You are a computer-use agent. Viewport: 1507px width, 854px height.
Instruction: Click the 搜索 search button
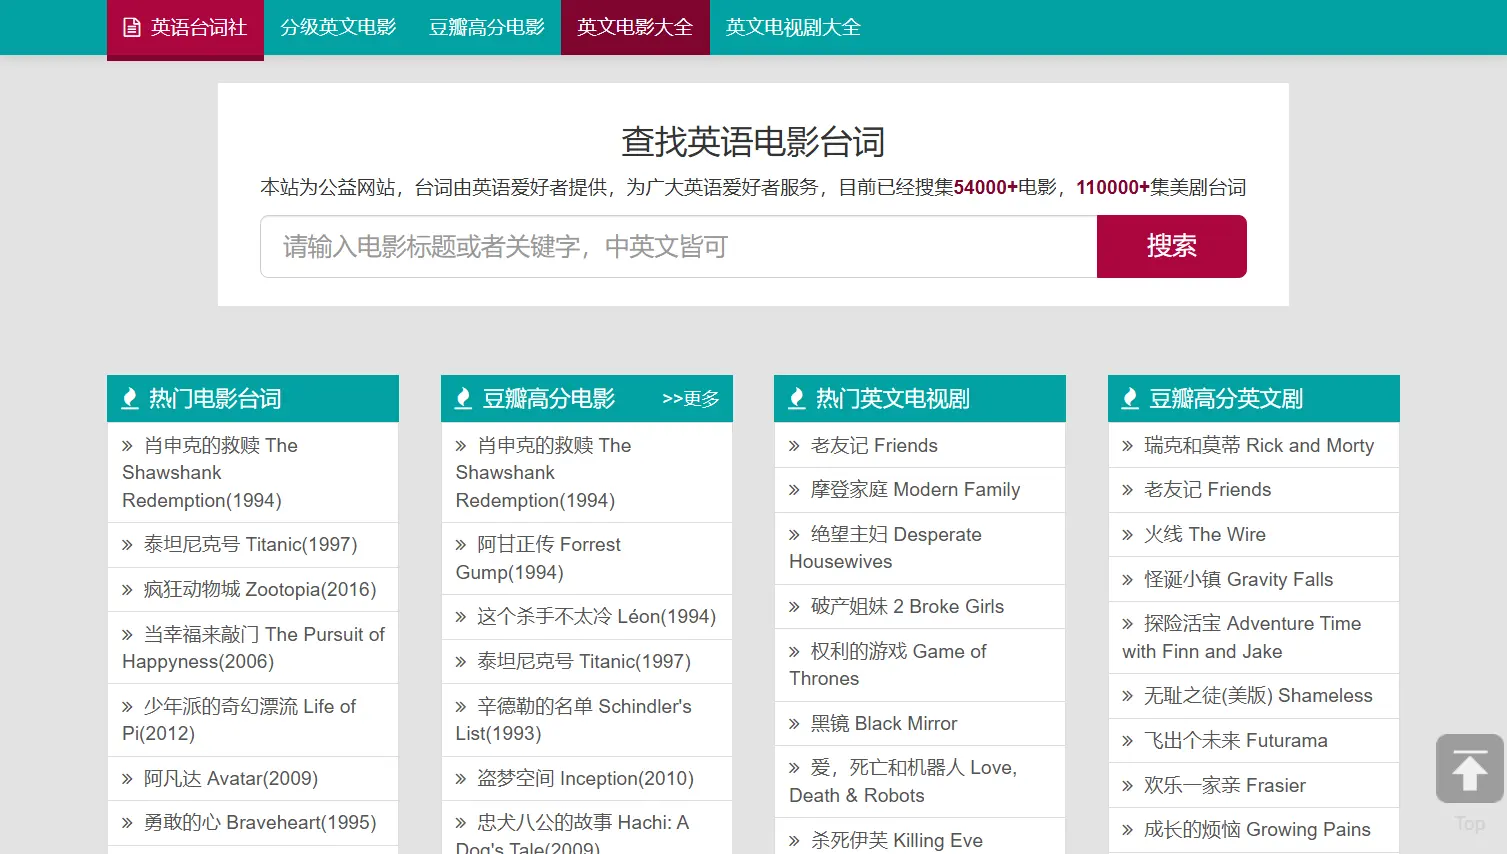(x=1172, y=246)
